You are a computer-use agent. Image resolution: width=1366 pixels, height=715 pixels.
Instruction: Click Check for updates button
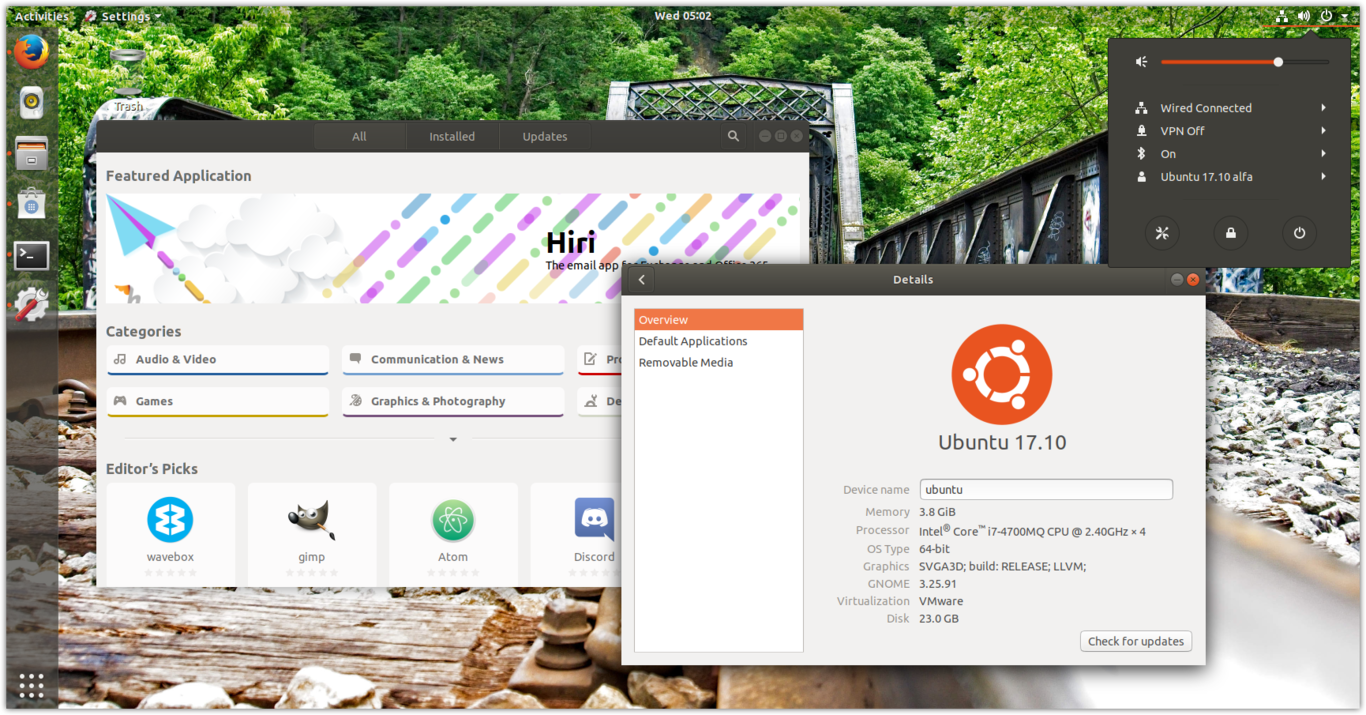(x=1136, y=641)
